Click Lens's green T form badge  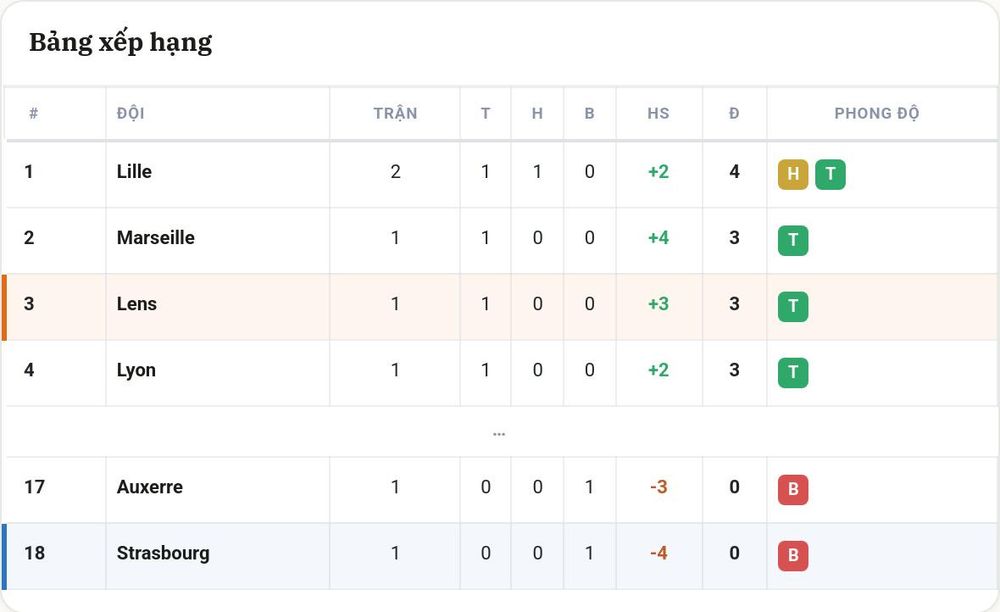tap(793, 307)
